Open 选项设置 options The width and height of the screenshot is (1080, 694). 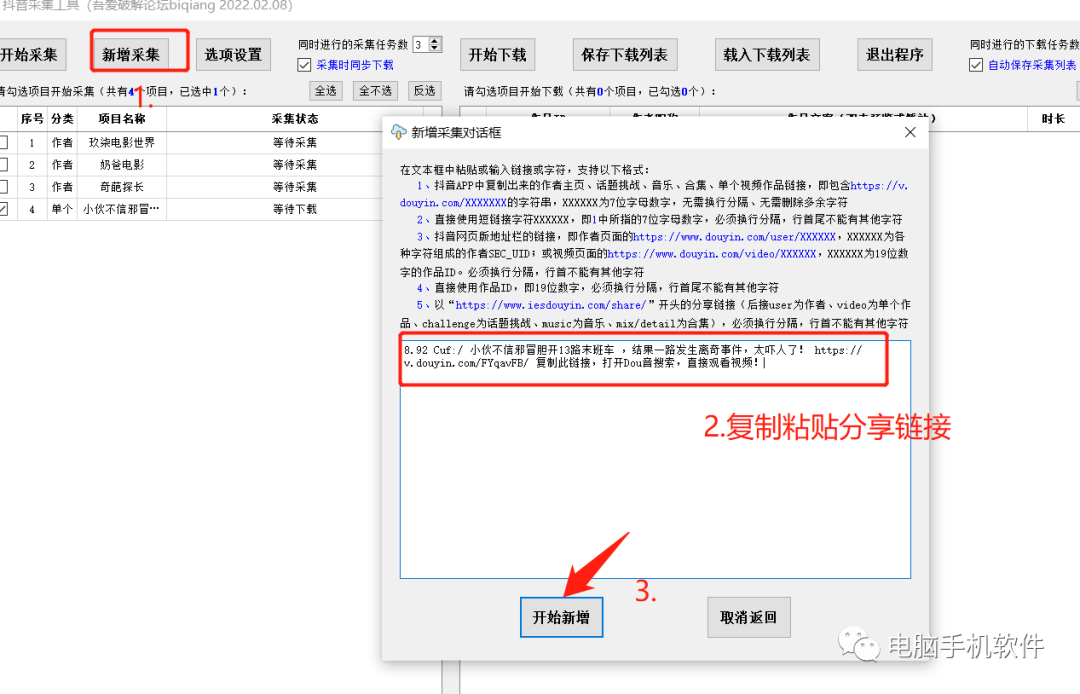coord(233,54)
